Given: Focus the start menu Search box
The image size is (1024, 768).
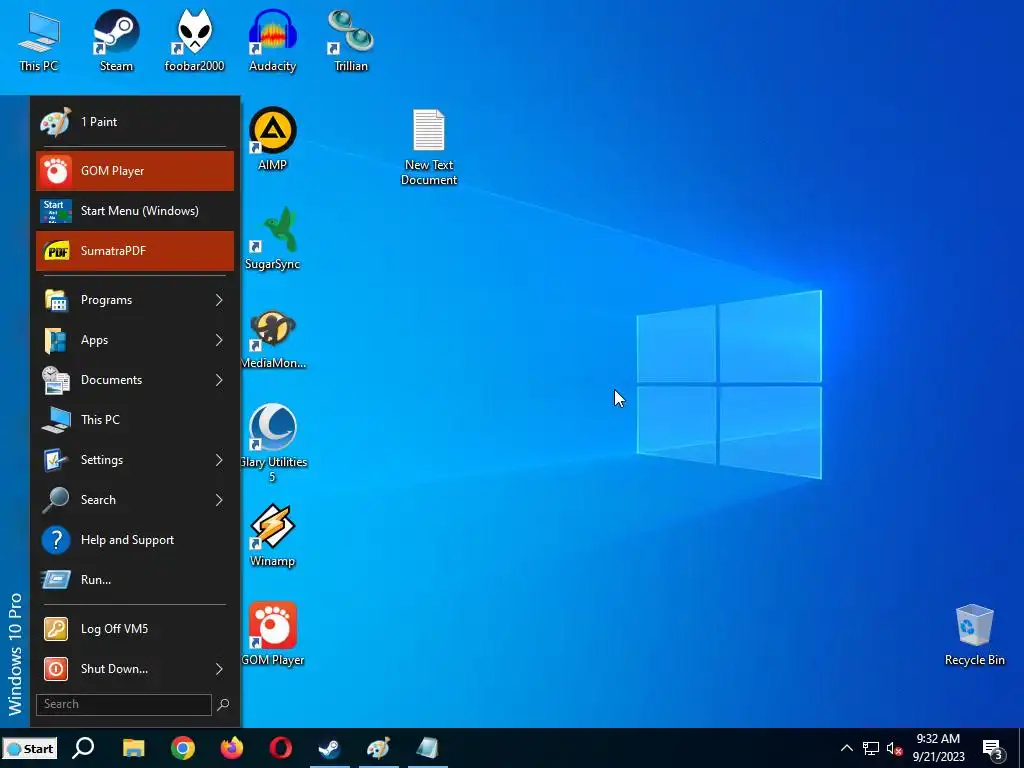Looking at the screenshot, I should tap(123, 704).
